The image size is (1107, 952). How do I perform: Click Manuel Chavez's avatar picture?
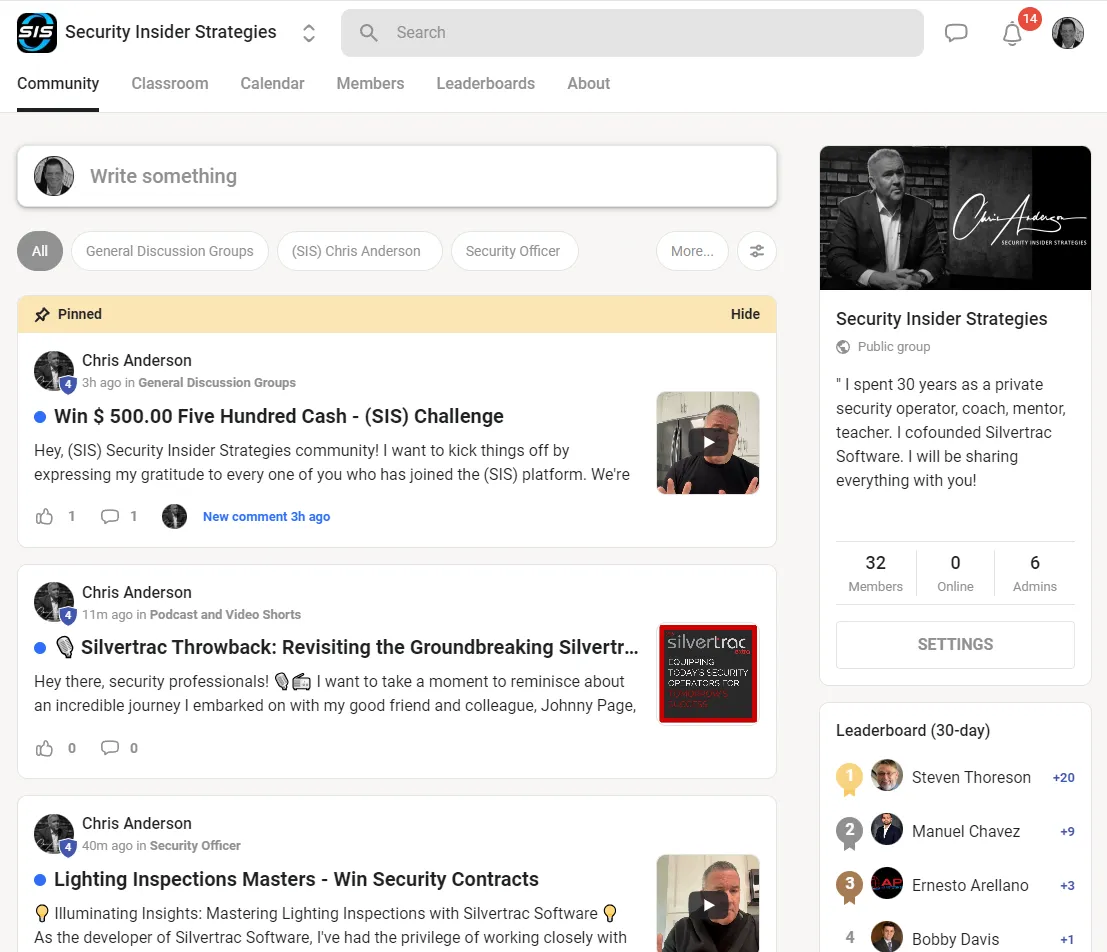coord(887,828)
